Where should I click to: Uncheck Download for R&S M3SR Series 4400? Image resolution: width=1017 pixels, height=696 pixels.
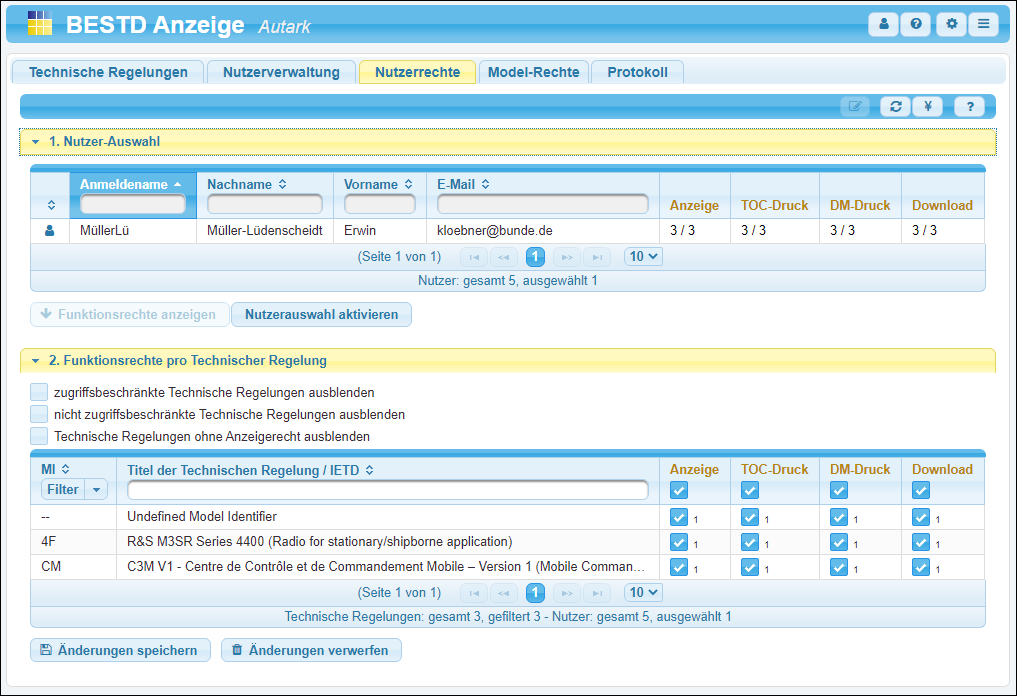coord(920,542)
